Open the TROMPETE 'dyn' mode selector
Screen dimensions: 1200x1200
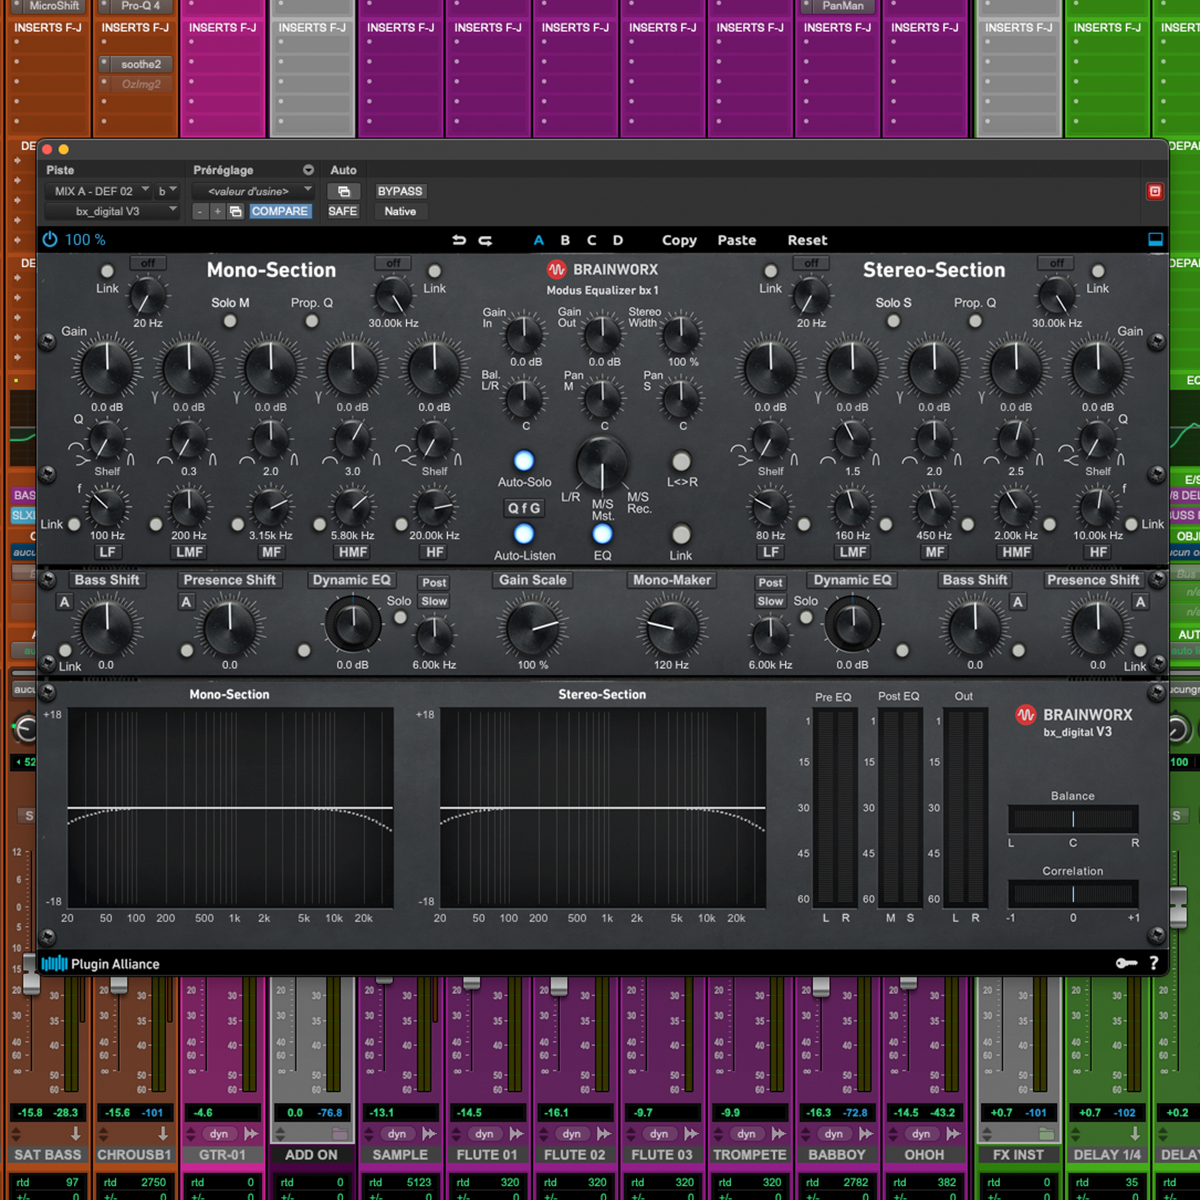[746, 1134]
